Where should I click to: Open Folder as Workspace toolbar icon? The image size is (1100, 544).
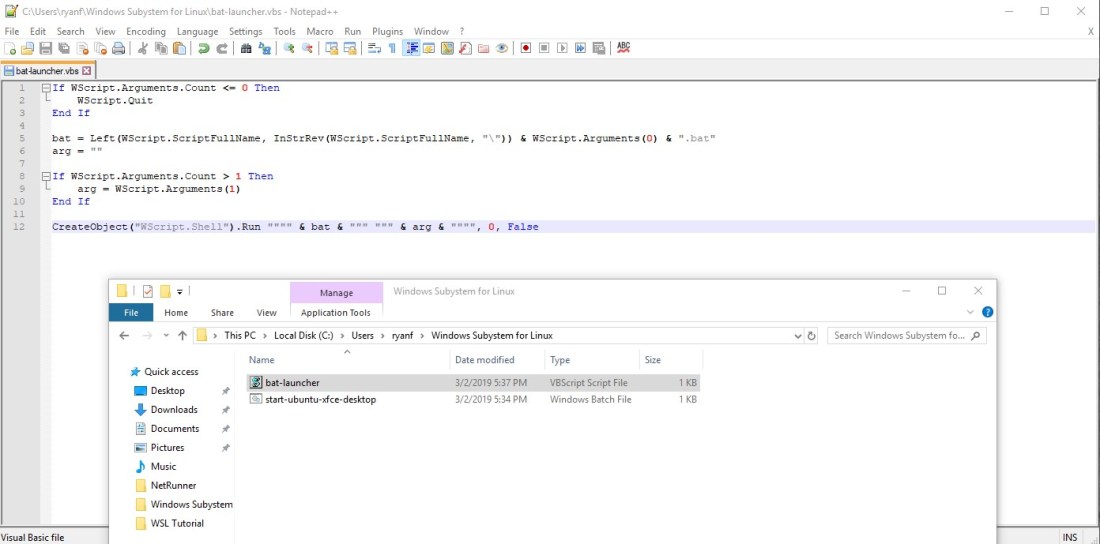click(x=483, y=48)
